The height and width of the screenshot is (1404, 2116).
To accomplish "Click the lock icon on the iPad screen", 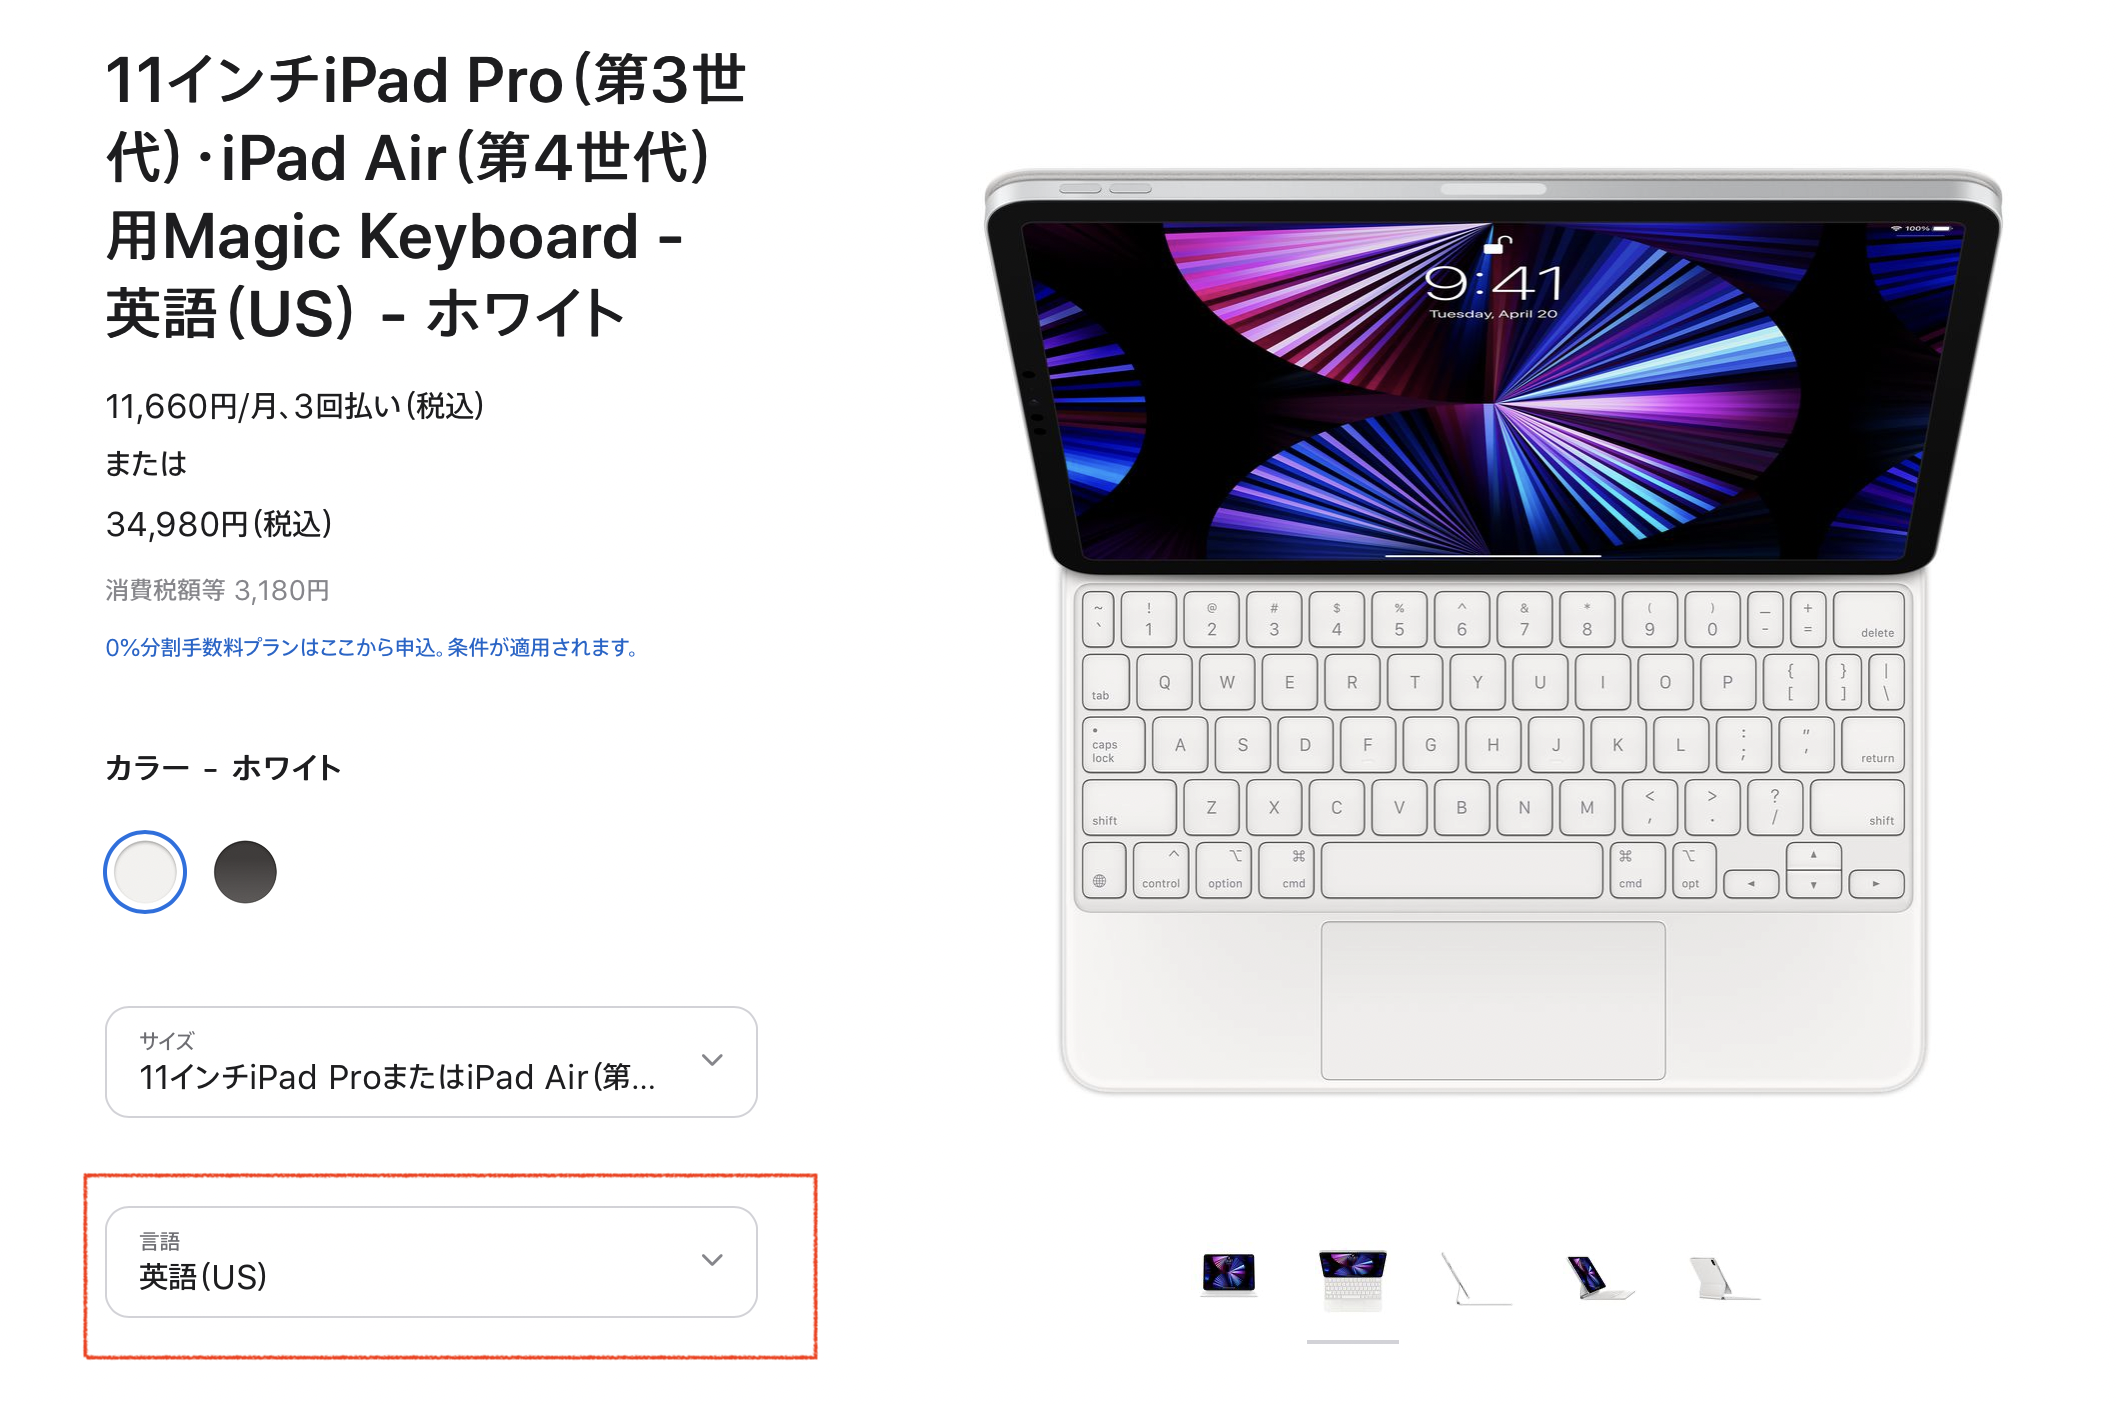I will [1497, 243].
